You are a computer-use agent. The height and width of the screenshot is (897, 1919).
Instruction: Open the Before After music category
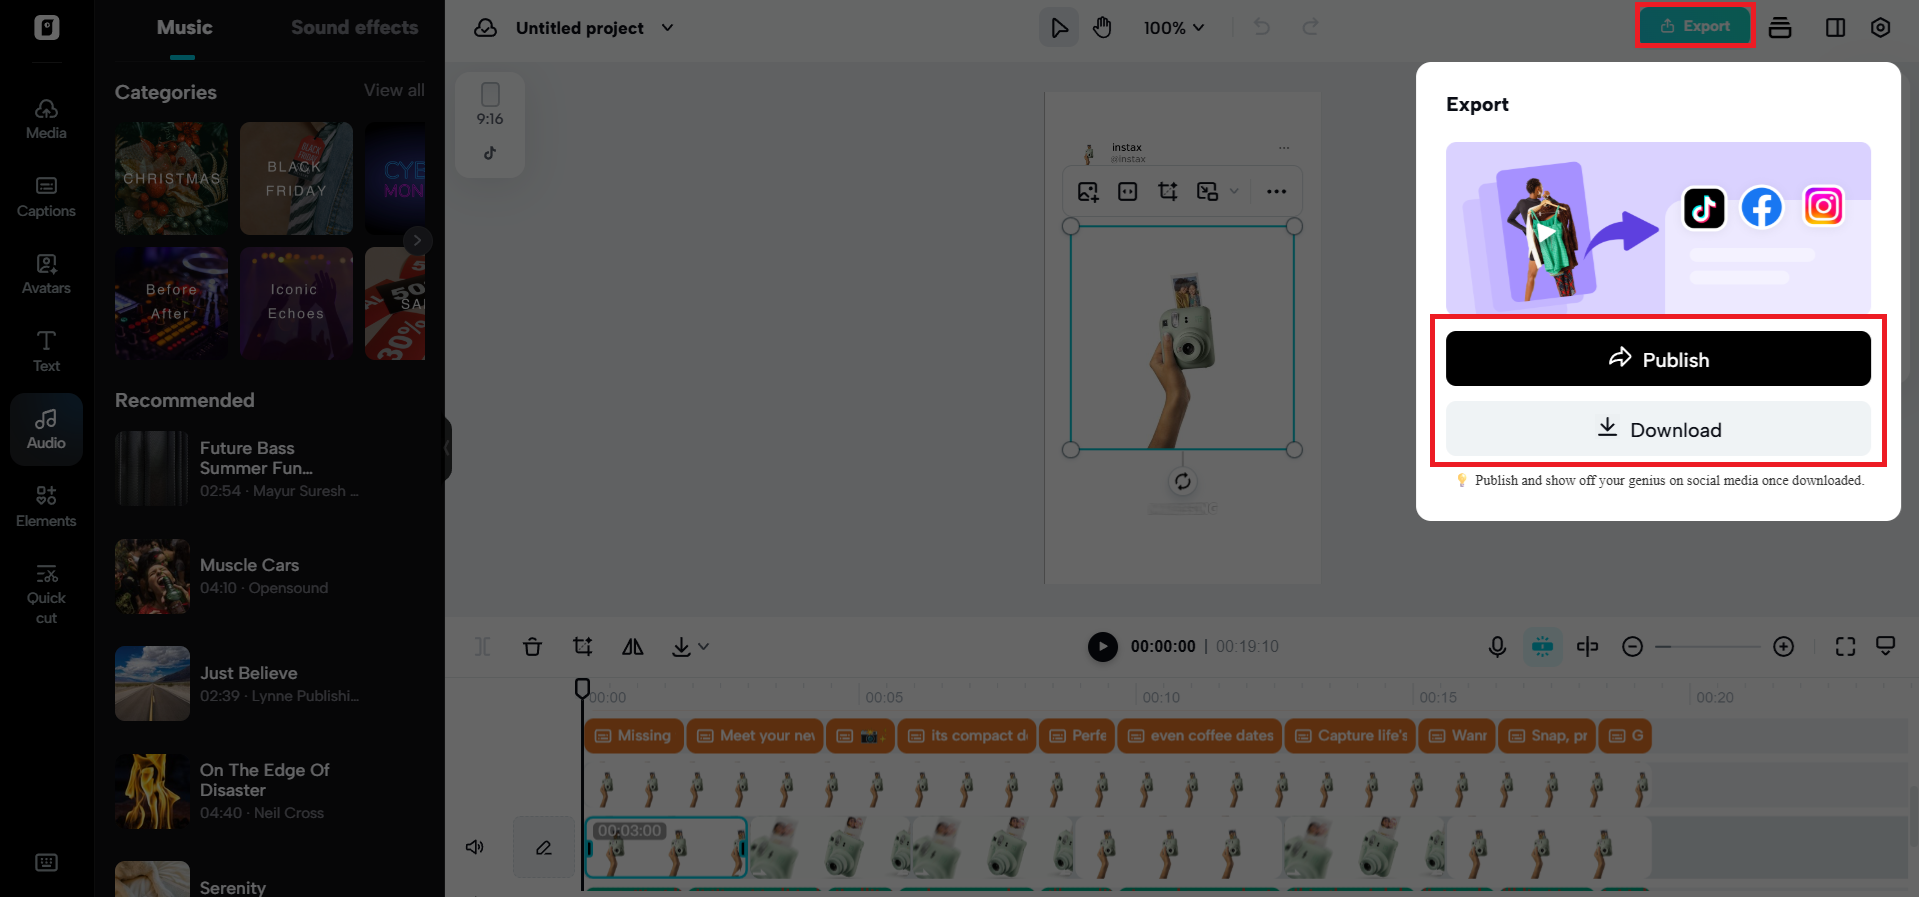coord(171,303)
